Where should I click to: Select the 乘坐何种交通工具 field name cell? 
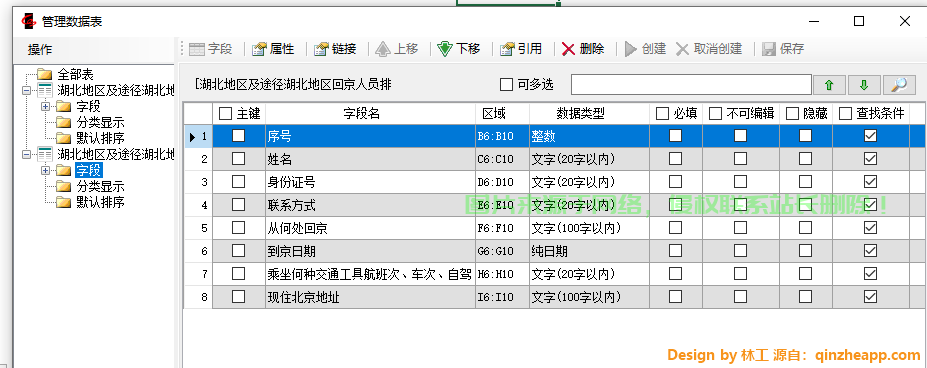click(370, 275)
